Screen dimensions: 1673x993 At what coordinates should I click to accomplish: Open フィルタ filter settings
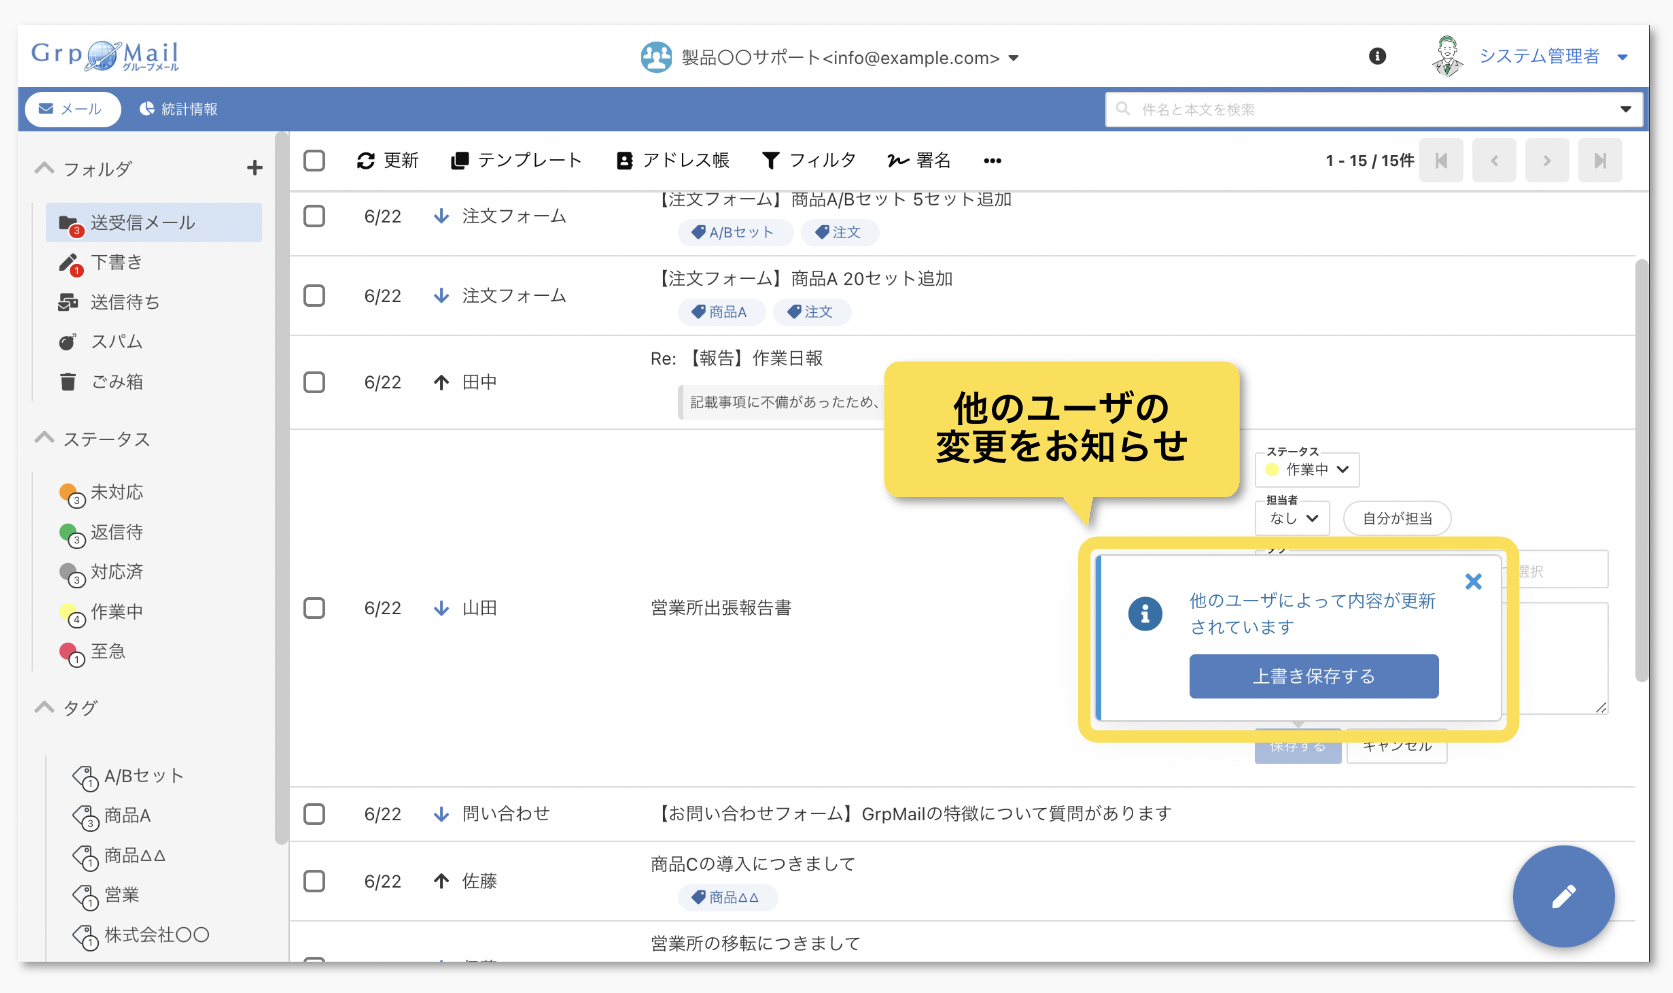[809, 160]
